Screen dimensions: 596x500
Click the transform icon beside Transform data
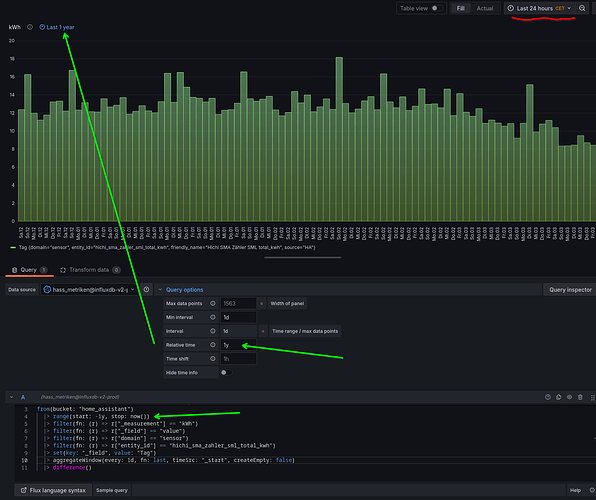click(x=63, y=270)
